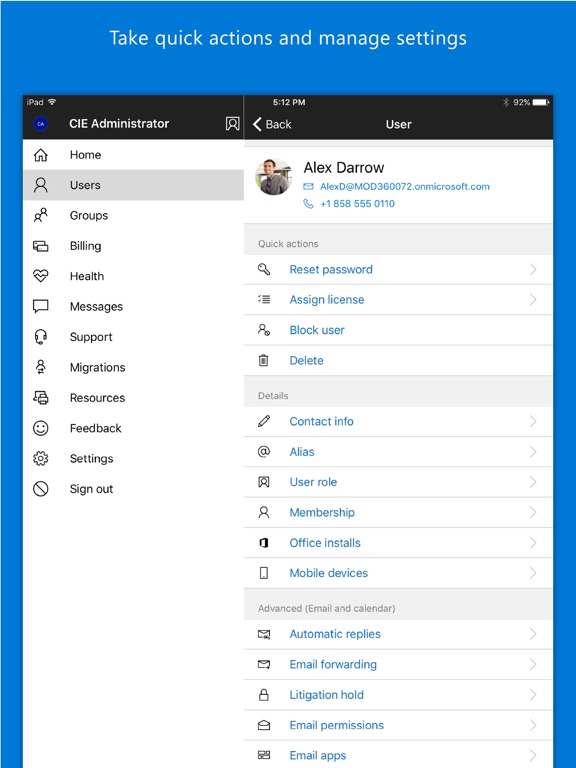
Task: Expand Membership row chevron
Action: (x=533, y=512)
